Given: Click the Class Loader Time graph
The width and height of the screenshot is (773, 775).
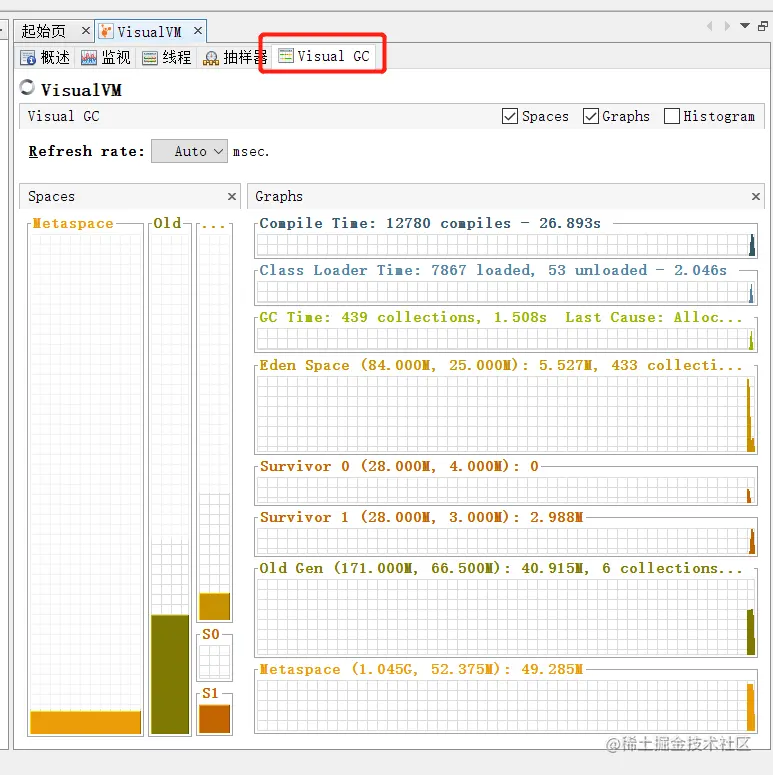Looking at the screenshot, I should 506,292.
